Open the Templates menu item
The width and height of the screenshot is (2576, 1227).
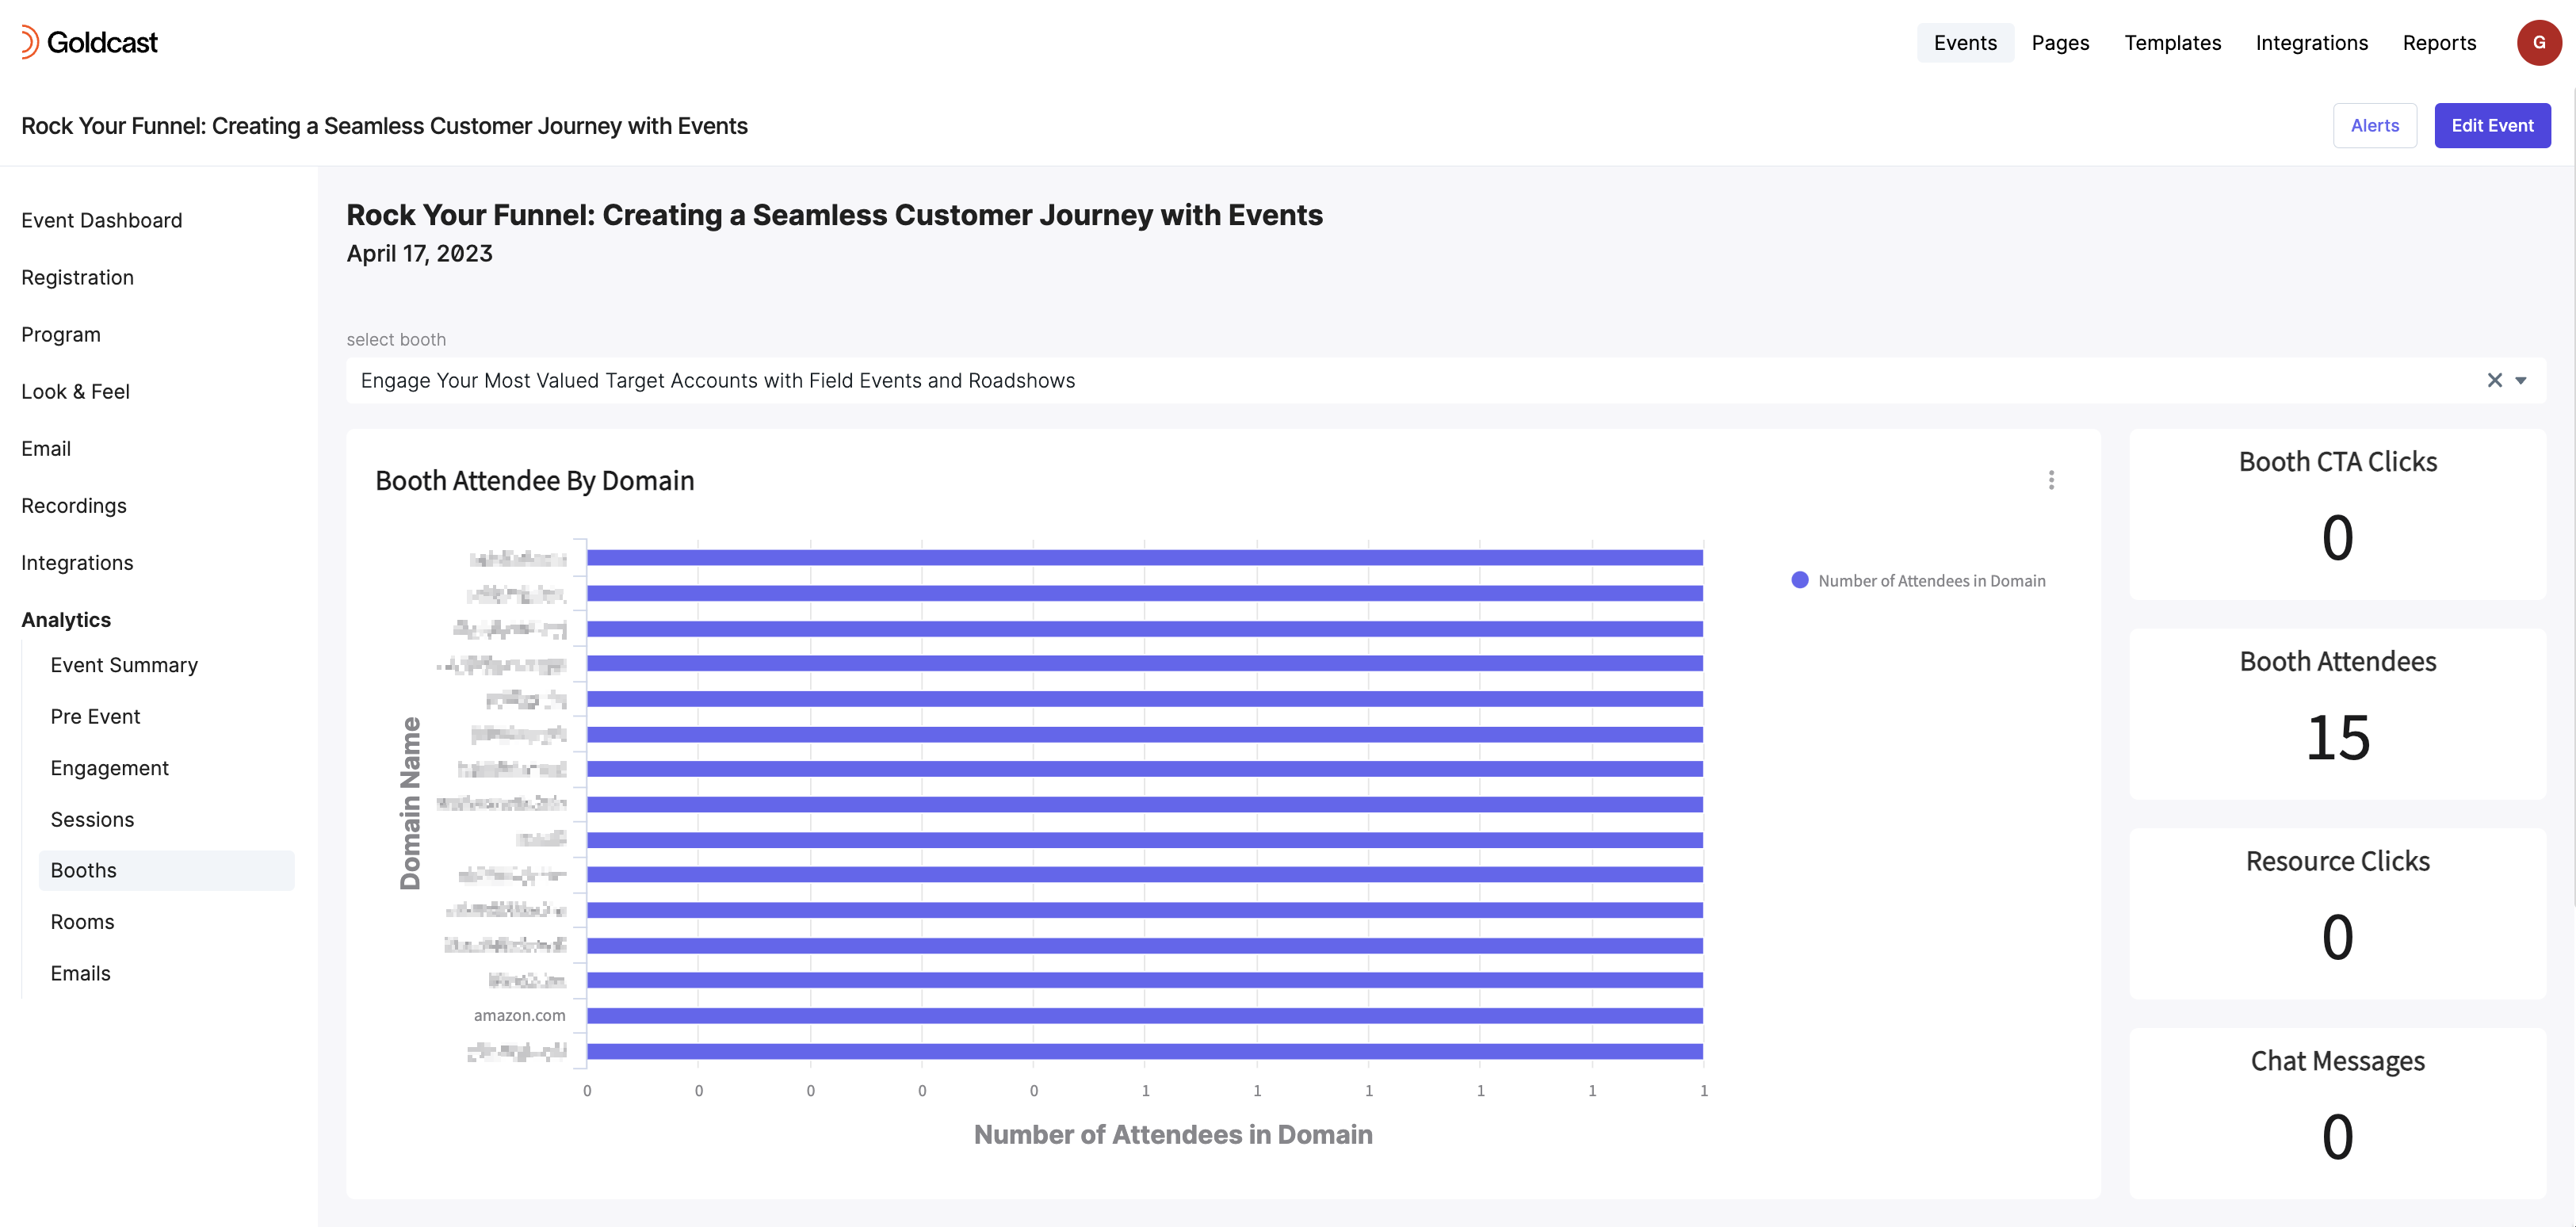pos(2172,42)
